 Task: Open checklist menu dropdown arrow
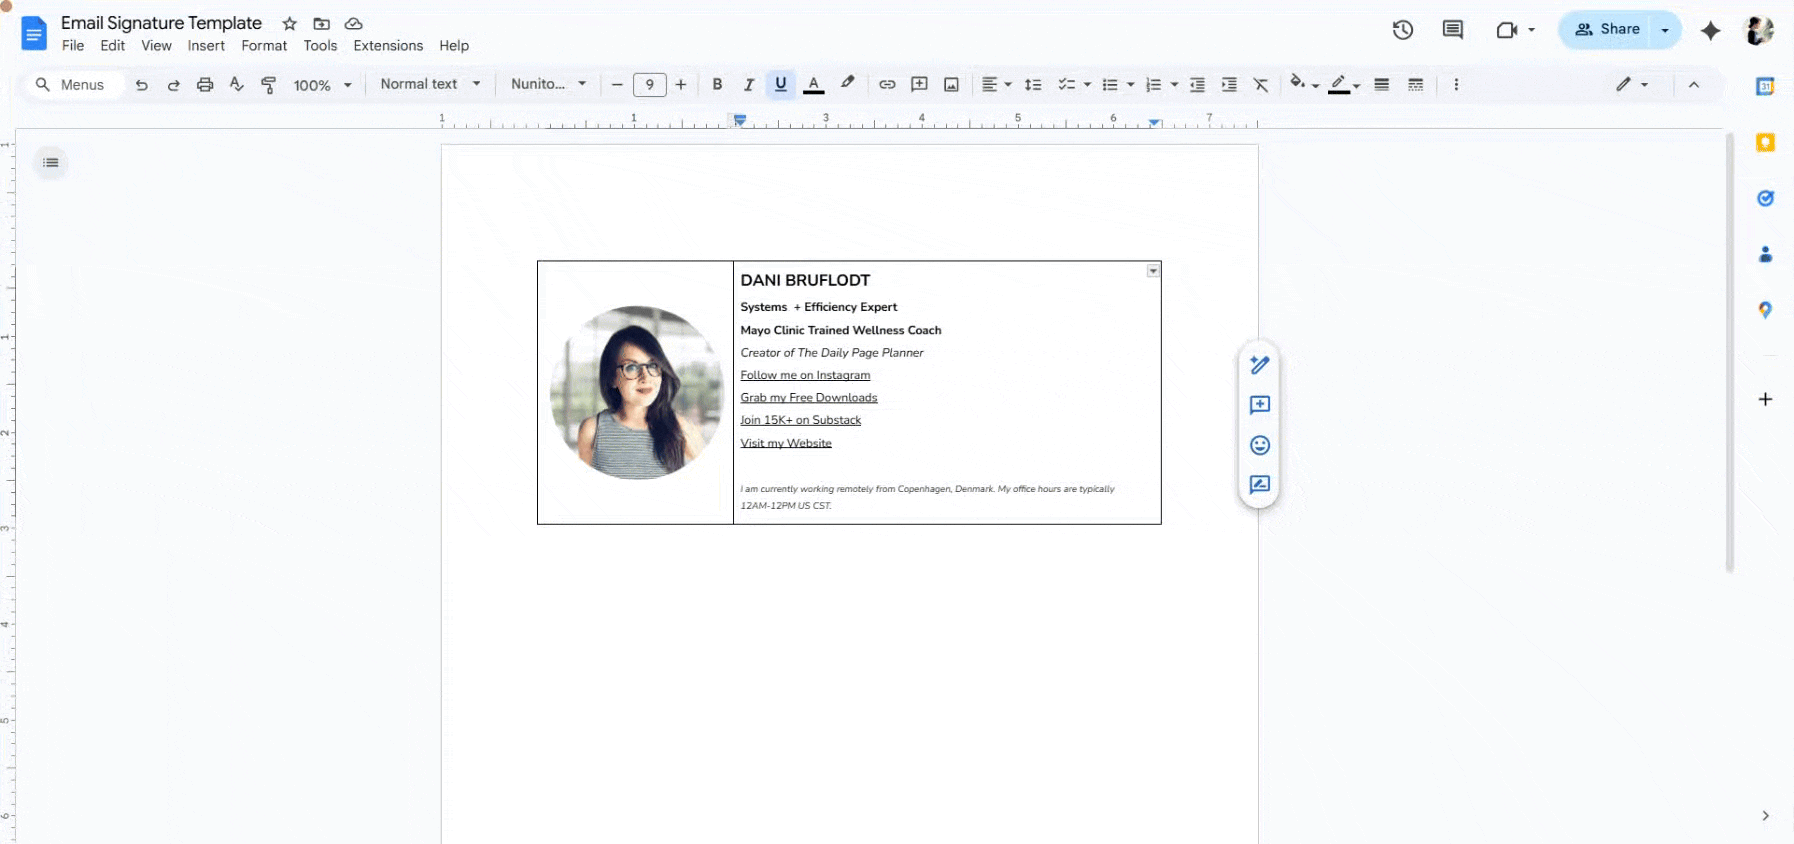(x=1087, y=85)
